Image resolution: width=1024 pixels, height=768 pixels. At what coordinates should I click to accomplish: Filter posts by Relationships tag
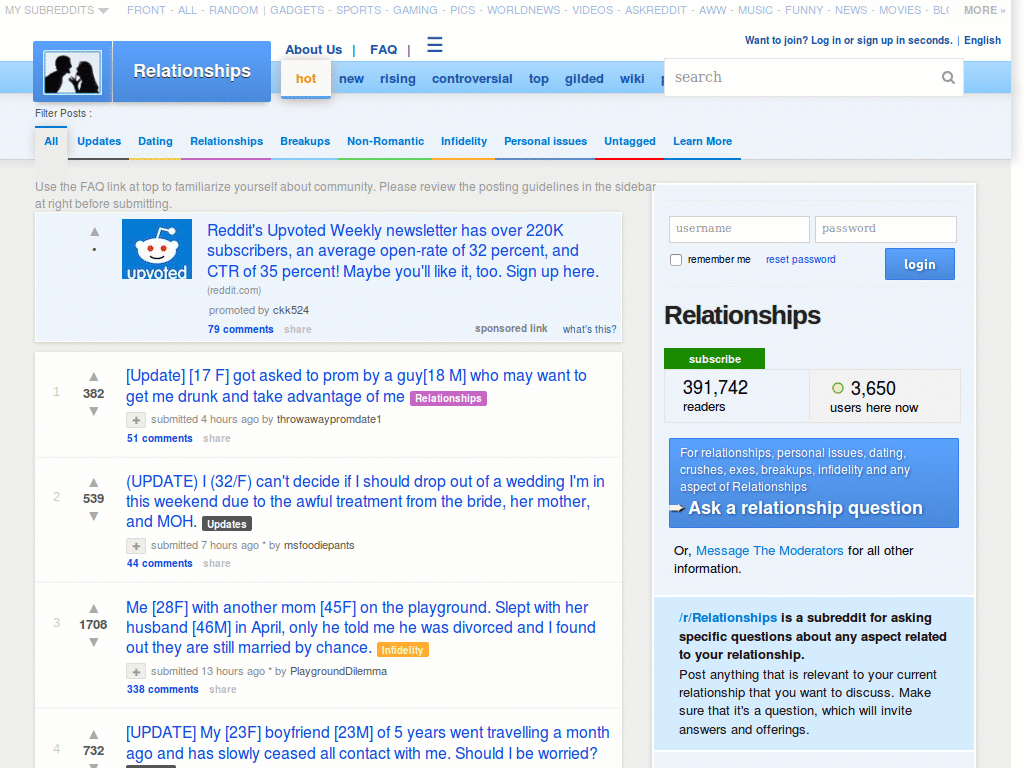pyautogui.click(x=227, y=142)
